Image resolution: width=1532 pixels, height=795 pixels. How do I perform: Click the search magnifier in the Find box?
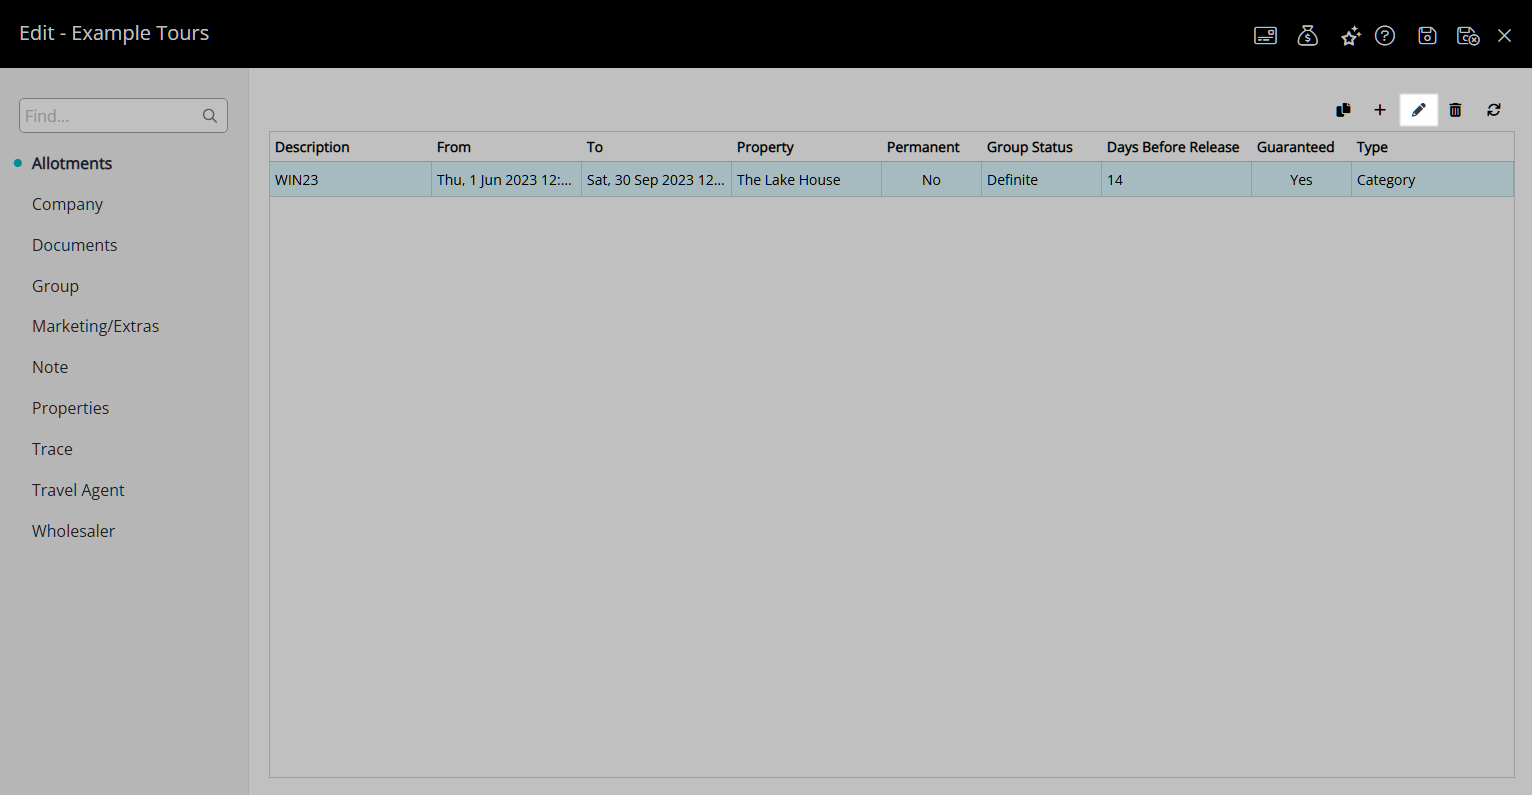210,116
